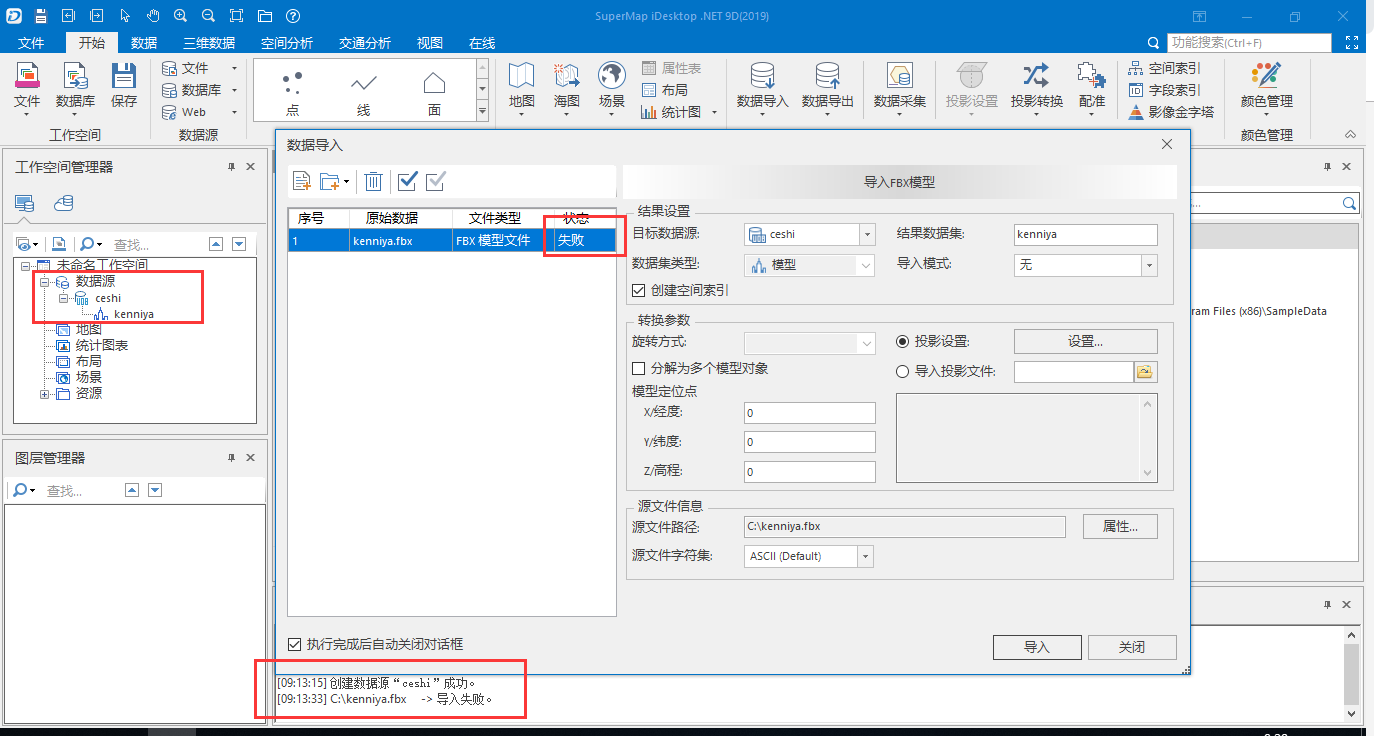This screenshot has width=1374, height=736.
Task: Open the 导入模式 dropdown
Action: (x=1149, y=266)
